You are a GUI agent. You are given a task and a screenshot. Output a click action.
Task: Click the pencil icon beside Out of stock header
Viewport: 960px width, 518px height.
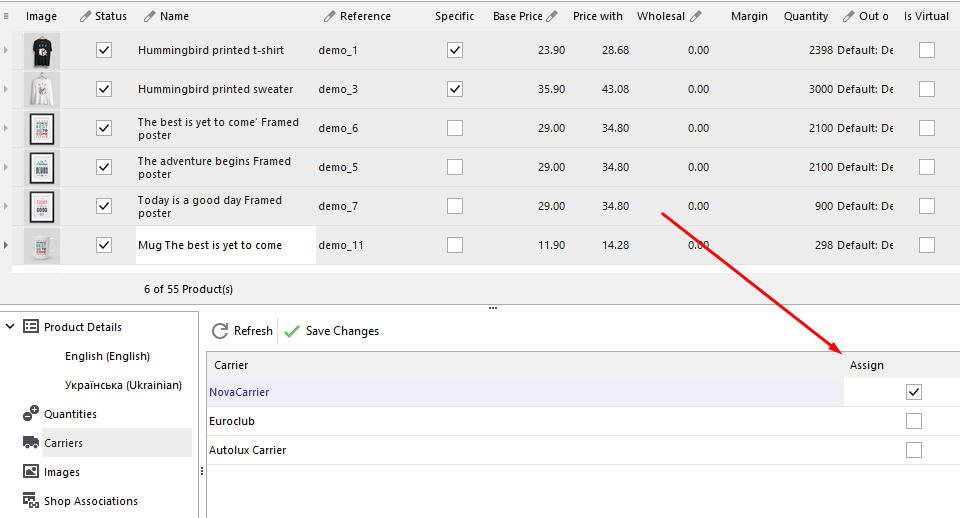[849, 17]
